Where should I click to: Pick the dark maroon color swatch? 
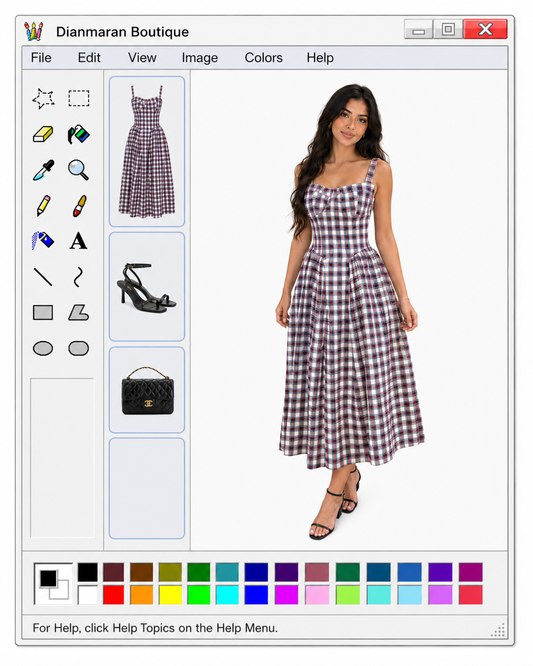[113, 572]
